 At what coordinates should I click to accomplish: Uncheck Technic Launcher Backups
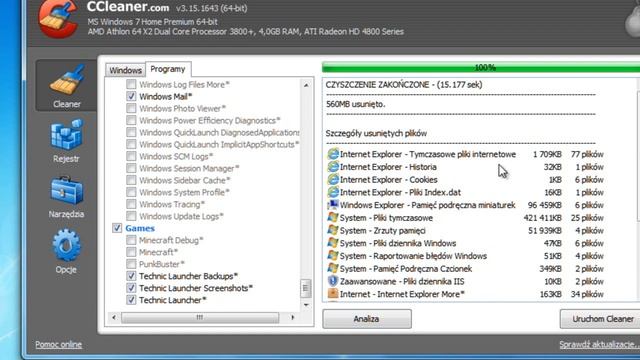tap(131, 276)
